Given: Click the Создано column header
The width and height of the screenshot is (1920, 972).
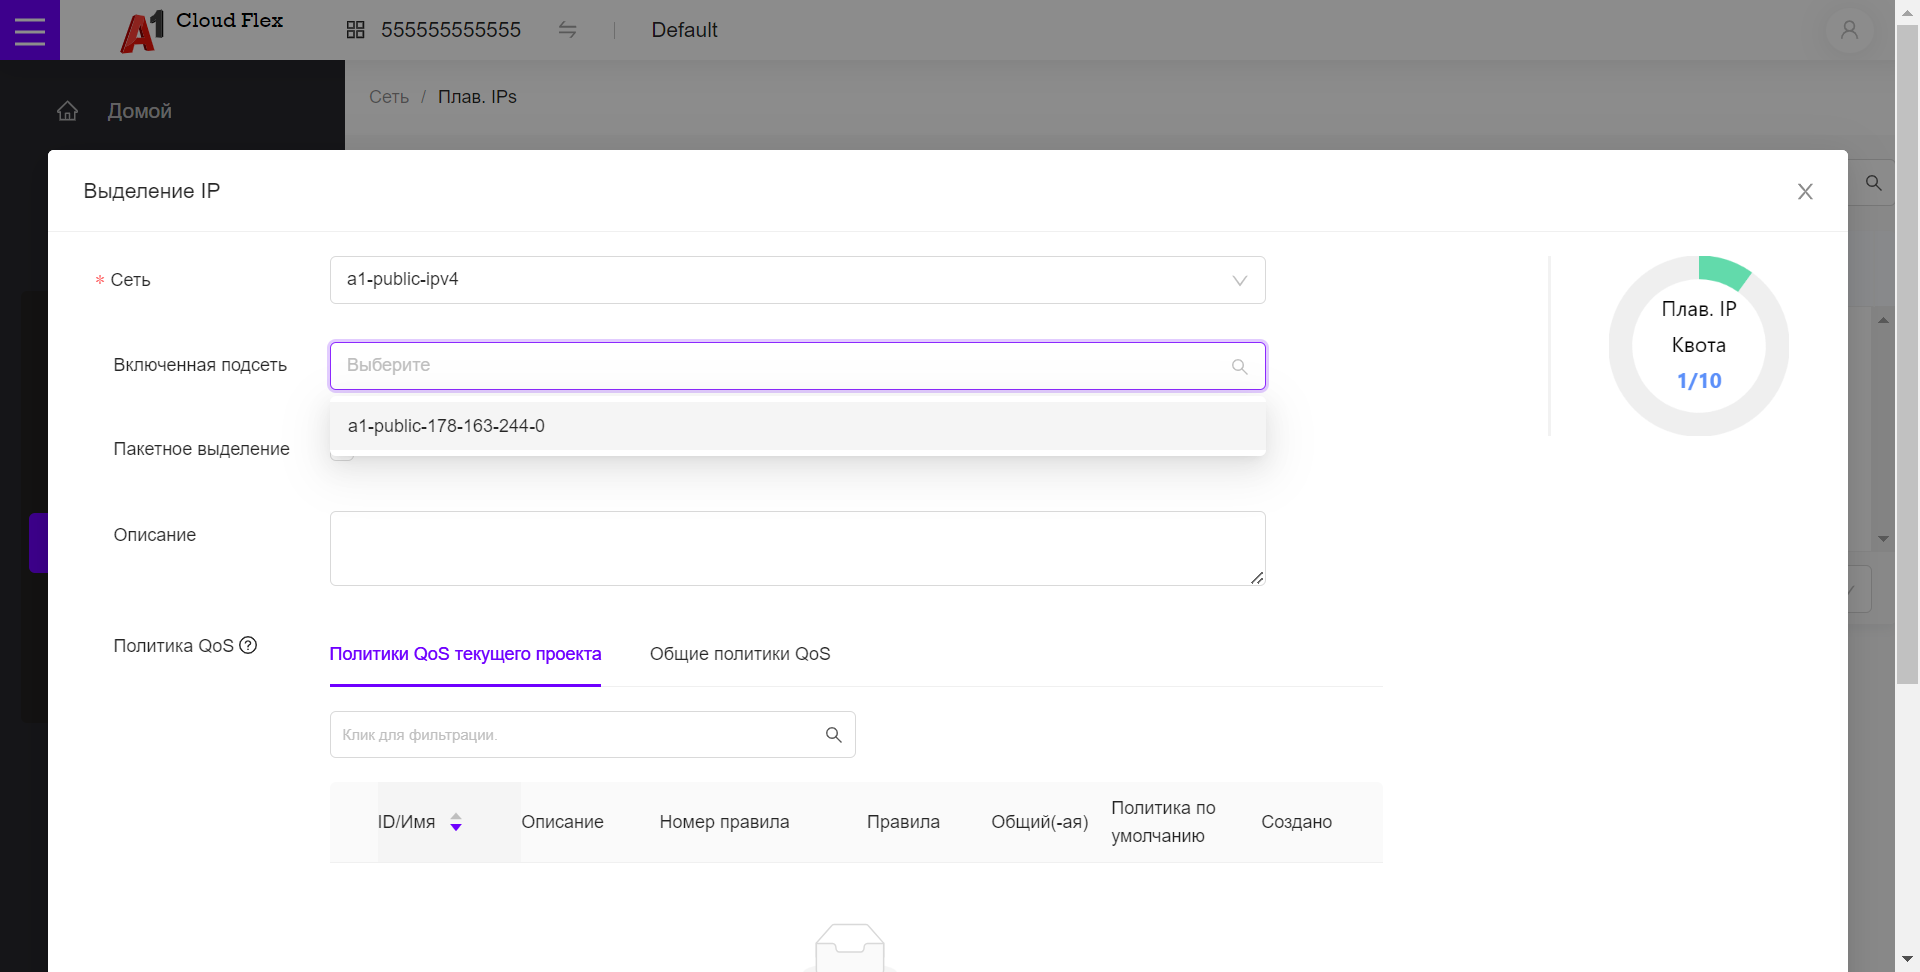Looking at the screenshot, I should (x=1296, y=822).
